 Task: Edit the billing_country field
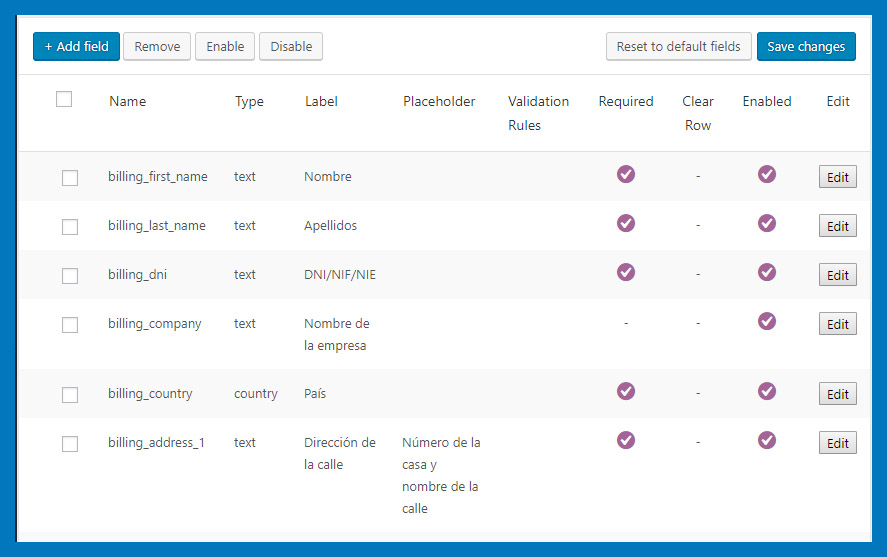coord(838,394)
